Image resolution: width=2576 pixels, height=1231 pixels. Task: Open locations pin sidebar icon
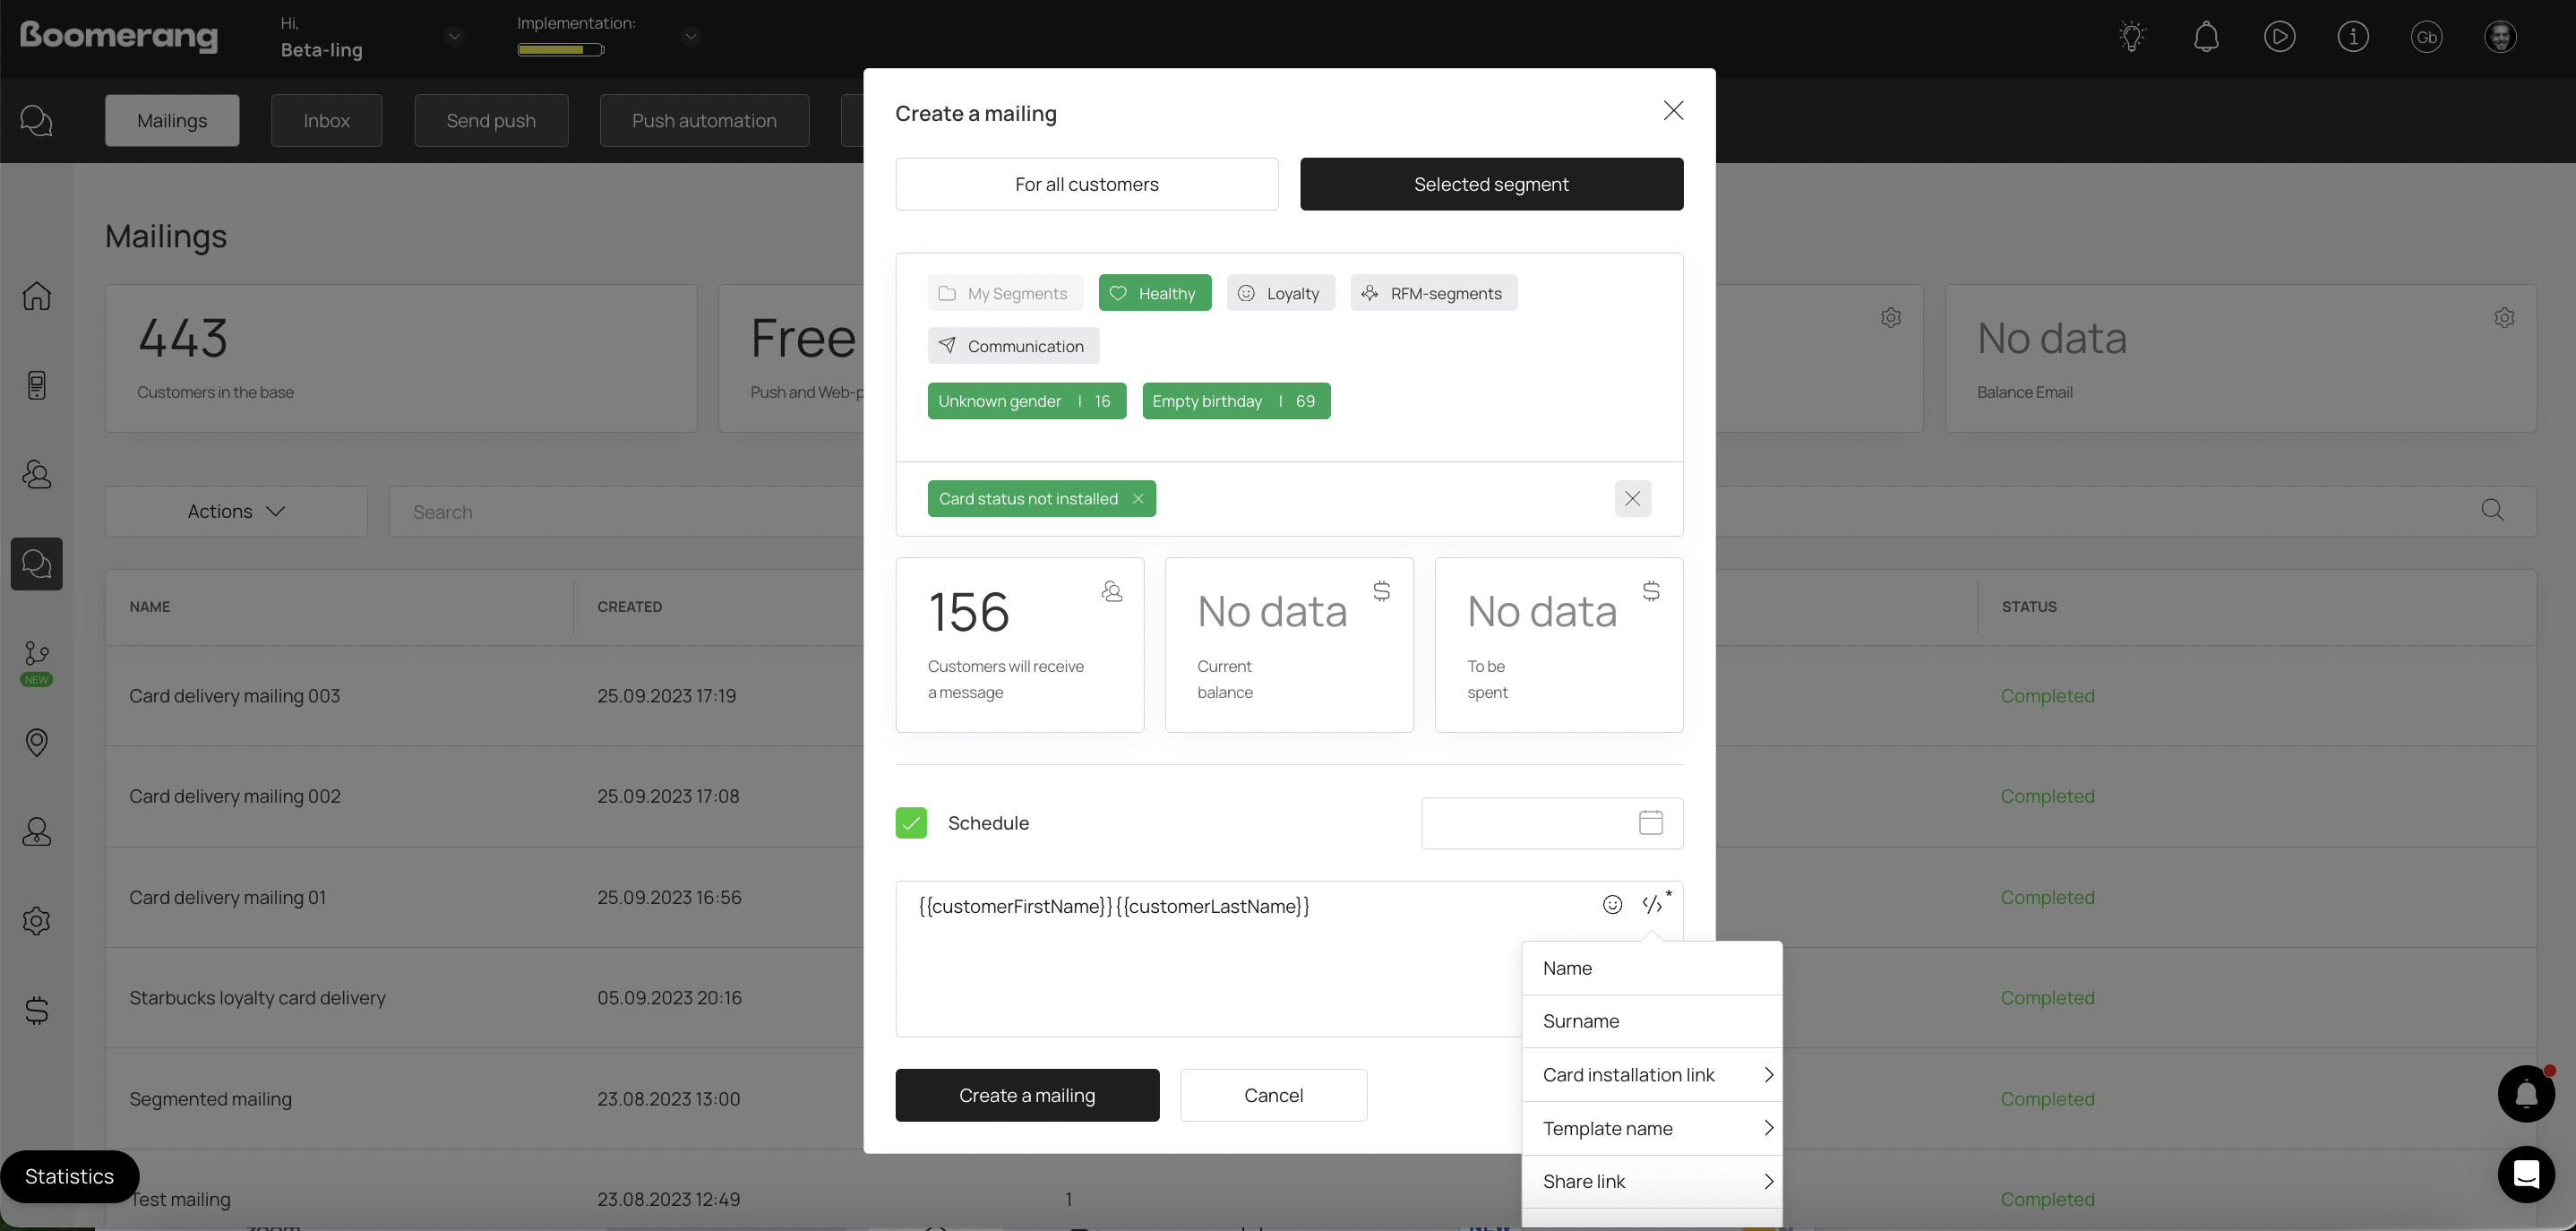pos(37,742)
